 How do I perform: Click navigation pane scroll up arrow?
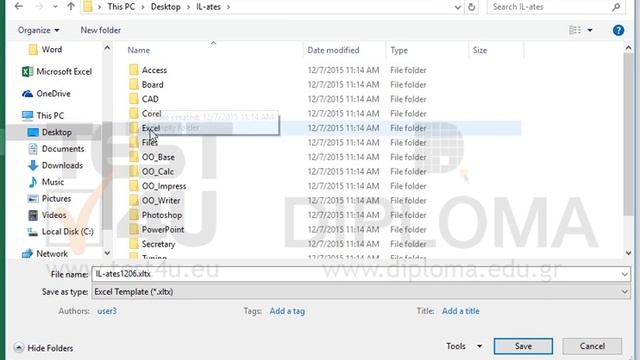click(x=107, y=48)
